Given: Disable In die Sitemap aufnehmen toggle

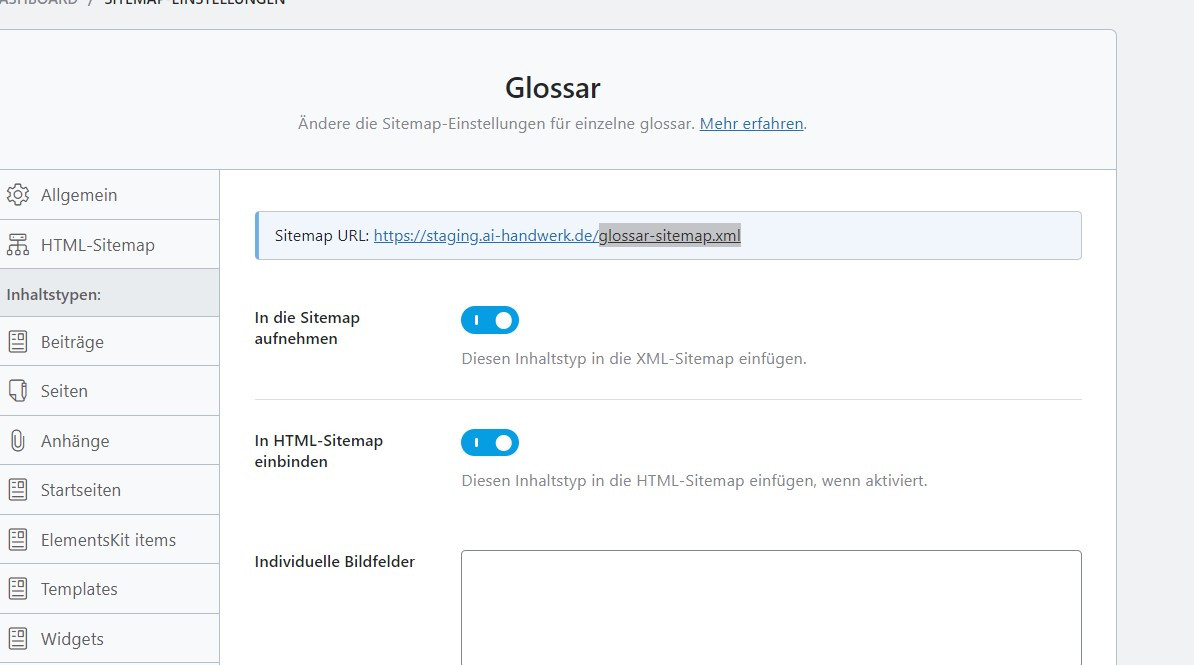Looking at the screenshot, I should (x=490, y=320).
